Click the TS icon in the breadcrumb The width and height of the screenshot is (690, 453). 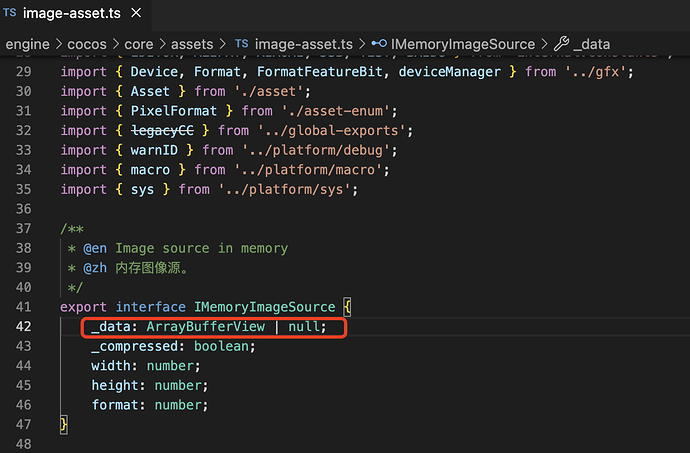pos(241,44)
